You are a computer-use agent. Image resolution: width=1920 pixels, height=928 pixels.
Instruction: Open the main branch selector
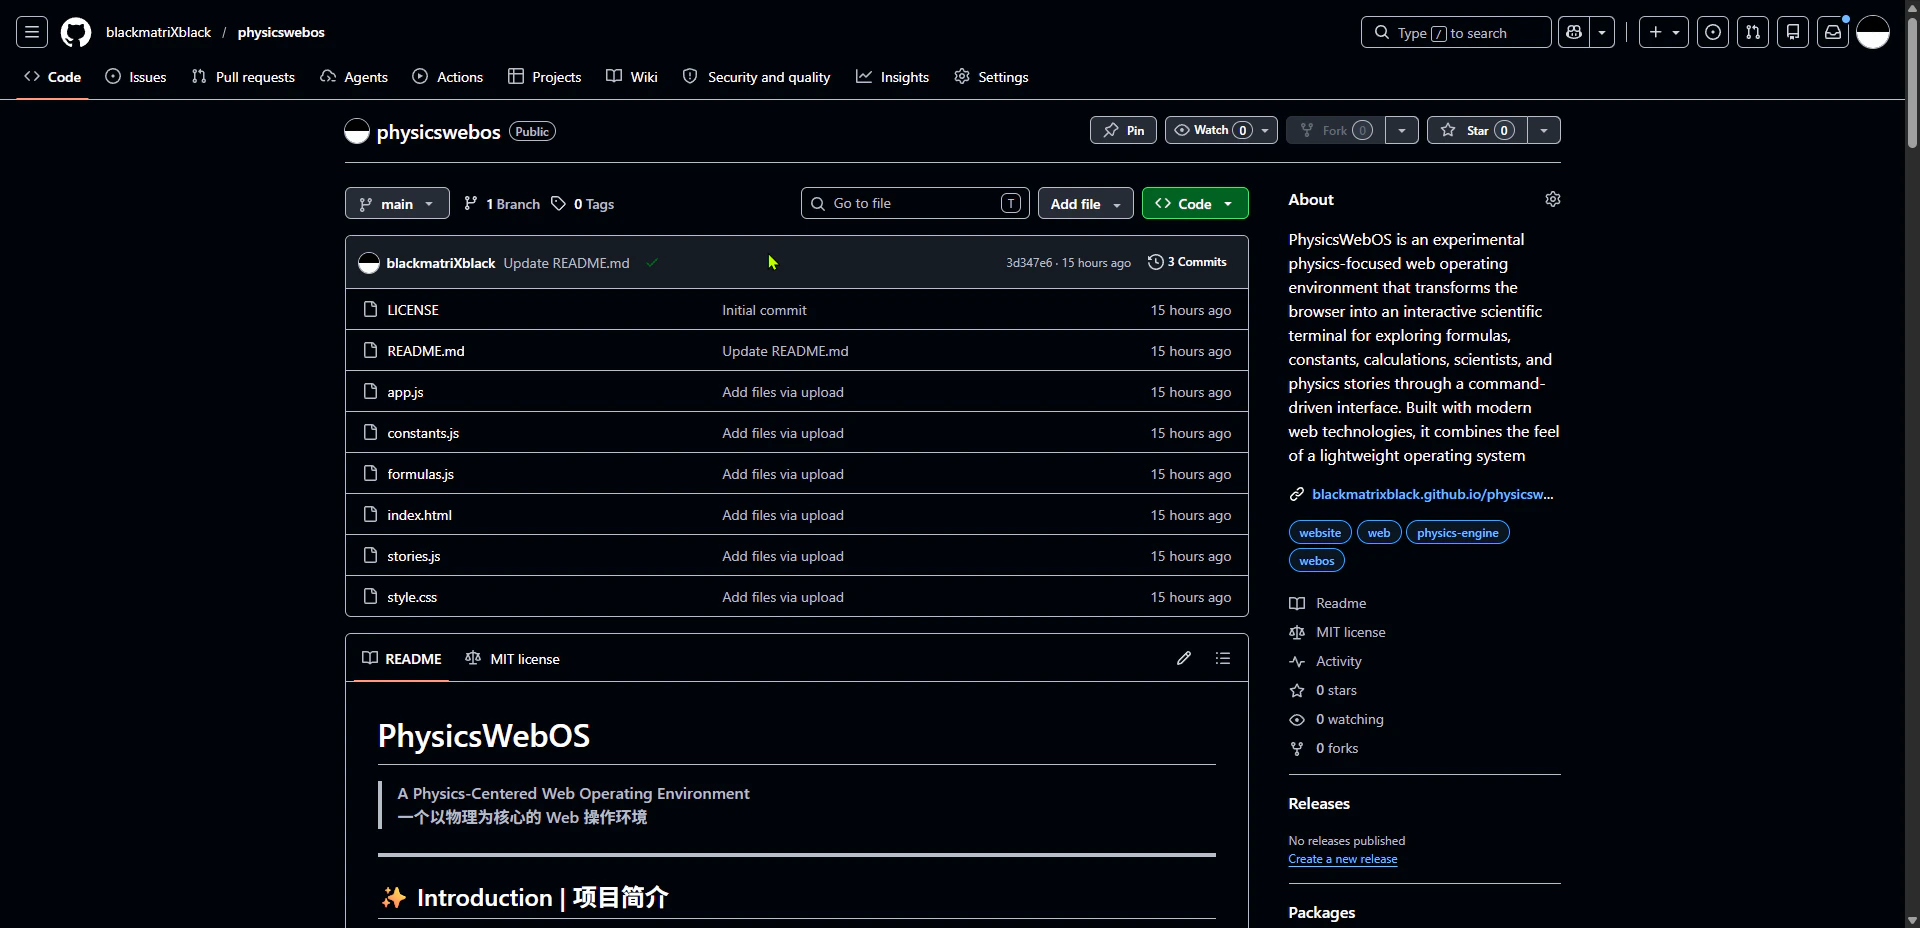(x=397, y=203)
